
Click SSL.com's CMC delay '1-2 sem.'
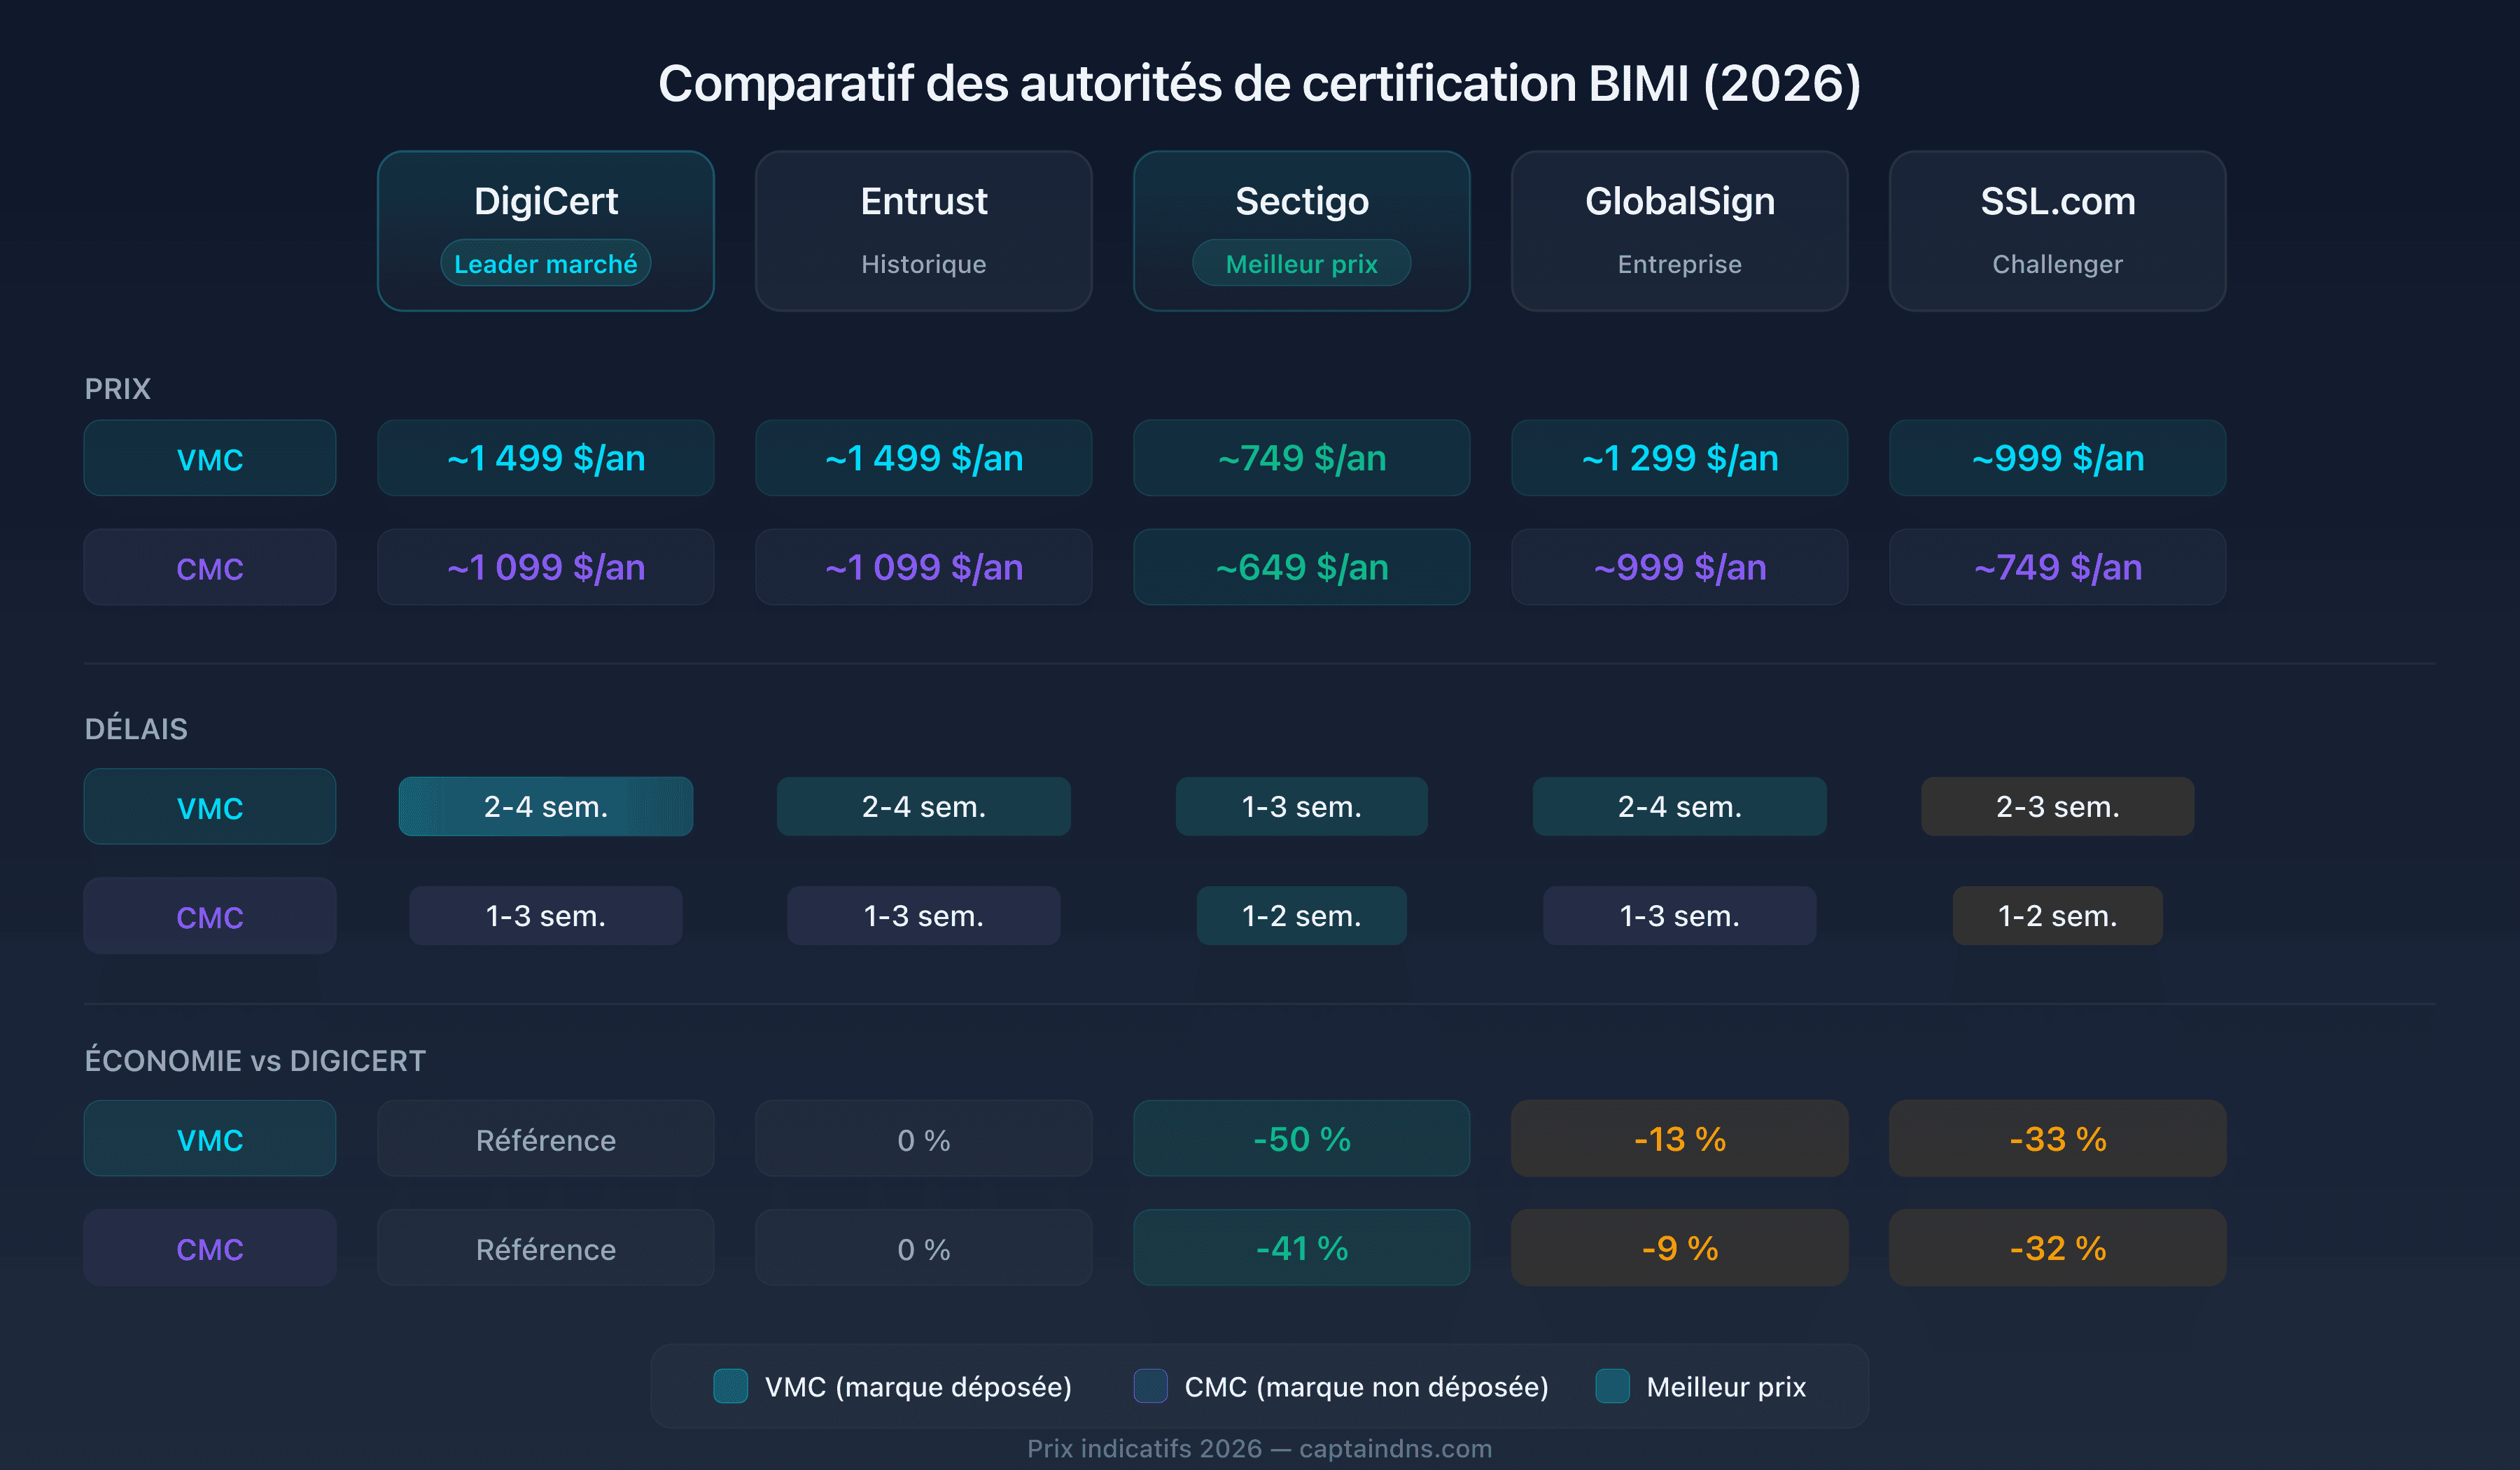2058,915
